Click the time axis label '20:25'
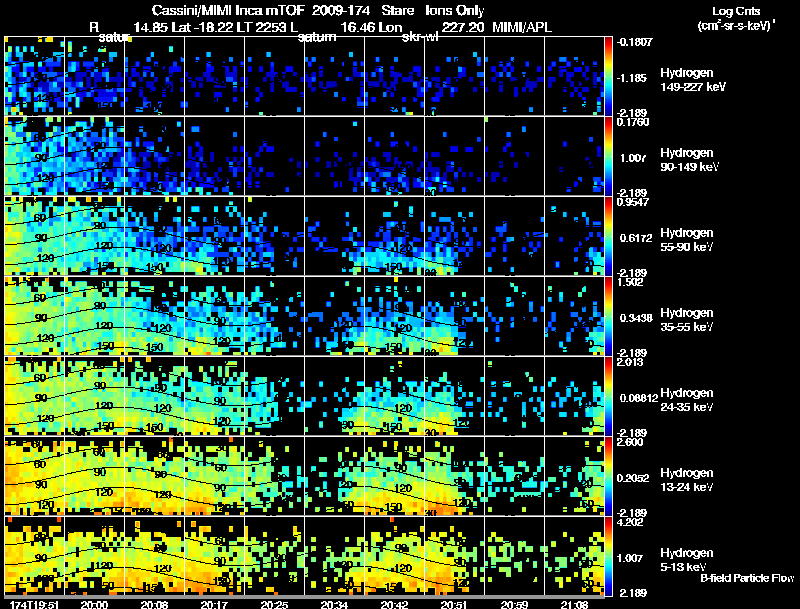The image size is (800, 609). [x=274, y=604]
